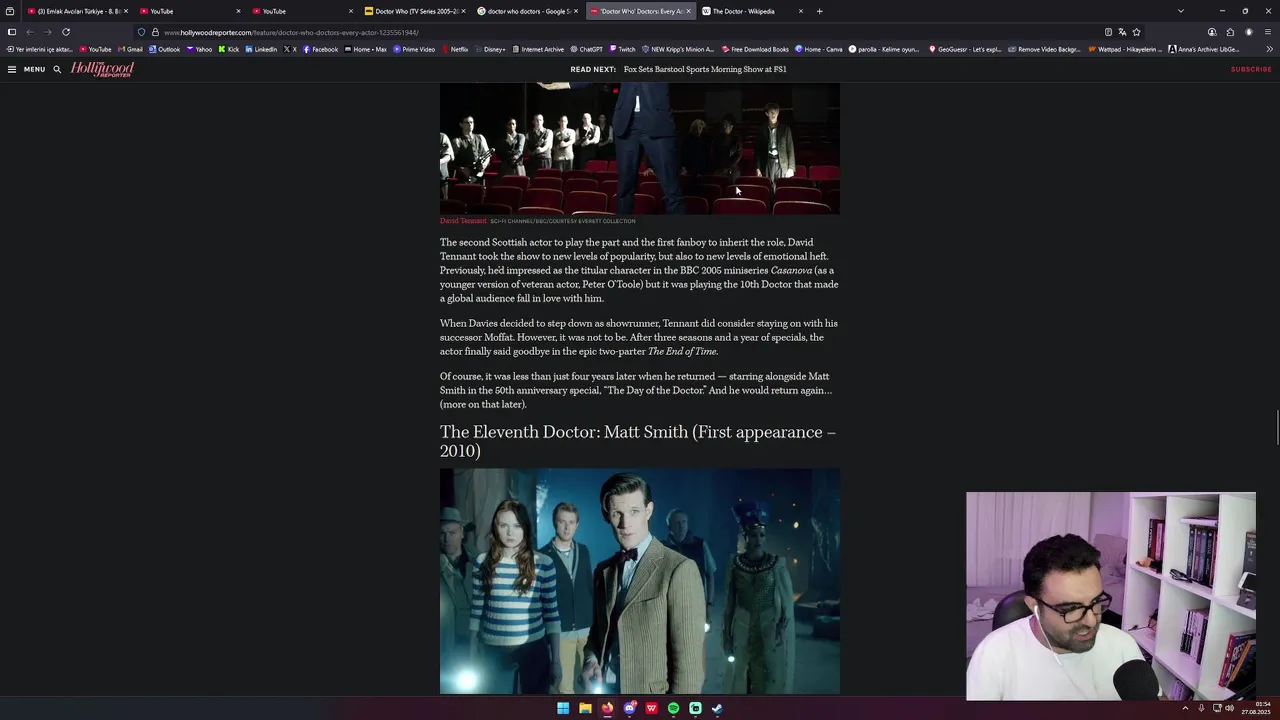The image size is (1280, 720).
Task: Open the Netflix bookmark
Action: [455, 49]
